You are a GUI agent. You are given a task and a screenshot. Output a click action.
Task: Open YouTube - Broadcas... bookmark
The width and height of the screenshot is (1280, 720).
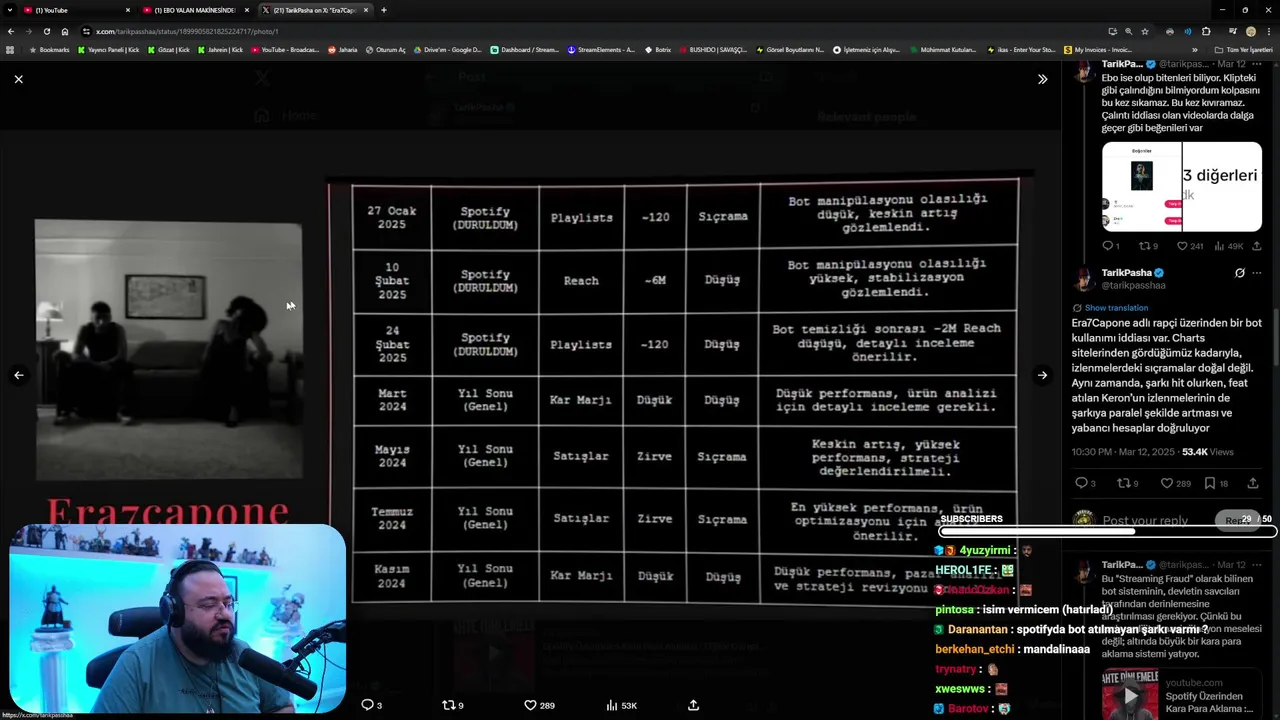(x=285, y=49)
